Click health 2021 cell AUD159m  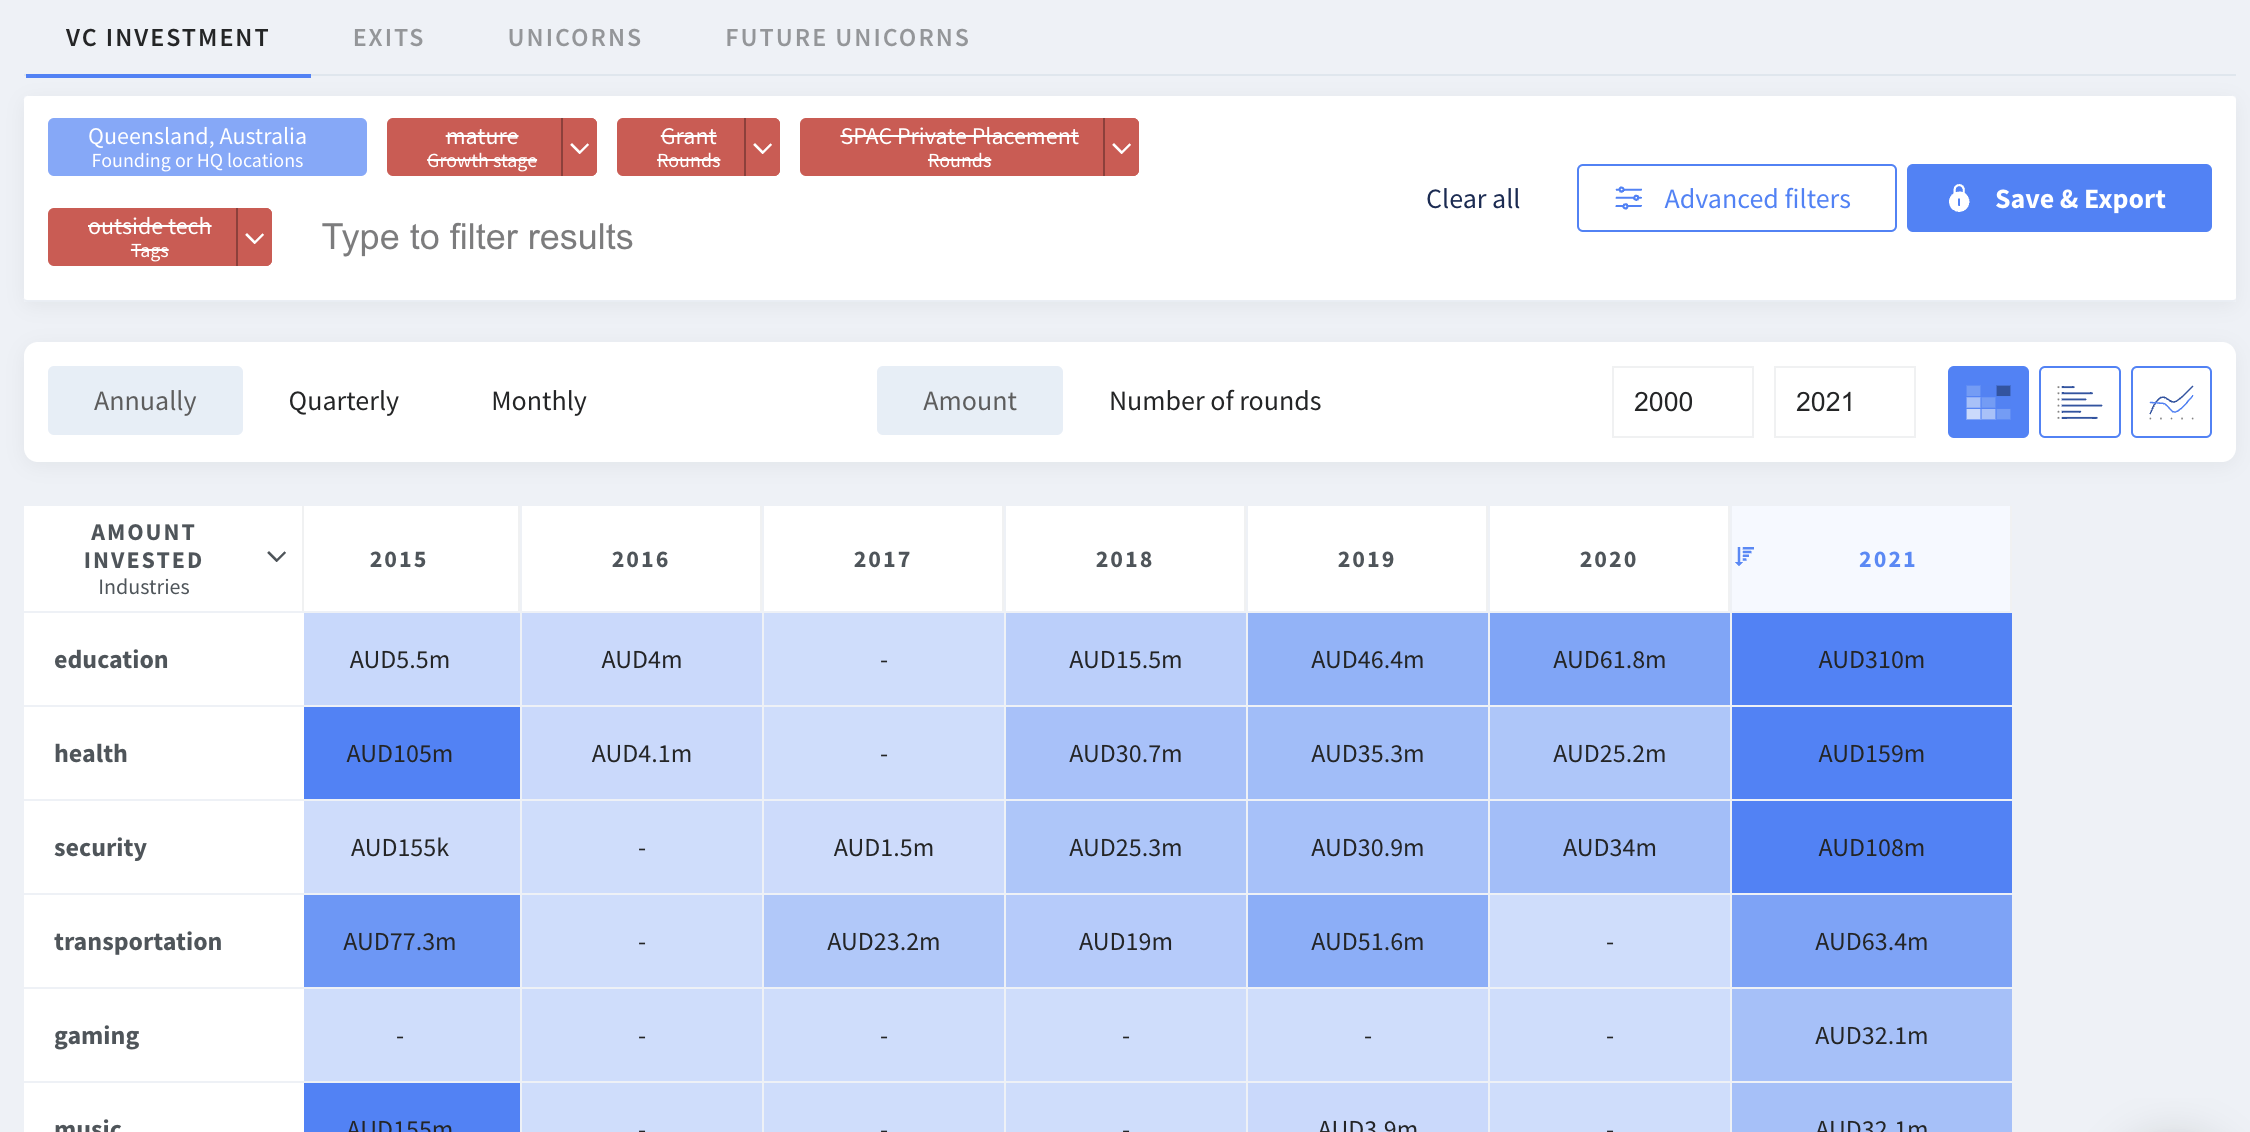point(1871,753)
